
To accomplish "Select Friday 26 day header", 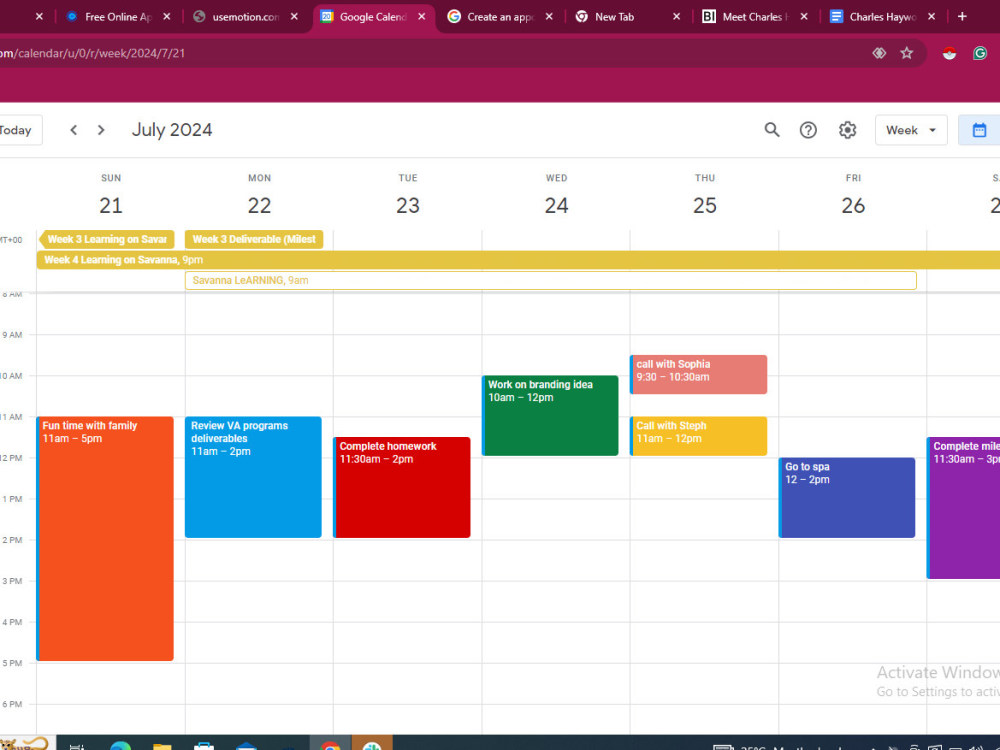I will pos(853,205).
